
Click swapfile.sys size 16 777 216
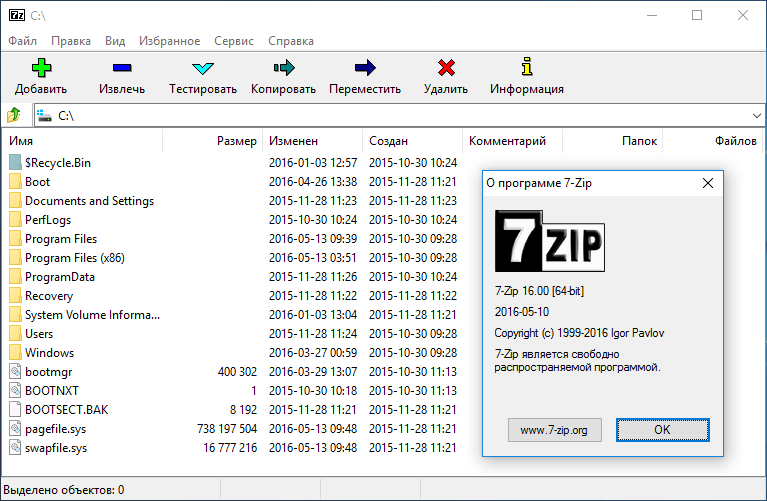(230, 448)
